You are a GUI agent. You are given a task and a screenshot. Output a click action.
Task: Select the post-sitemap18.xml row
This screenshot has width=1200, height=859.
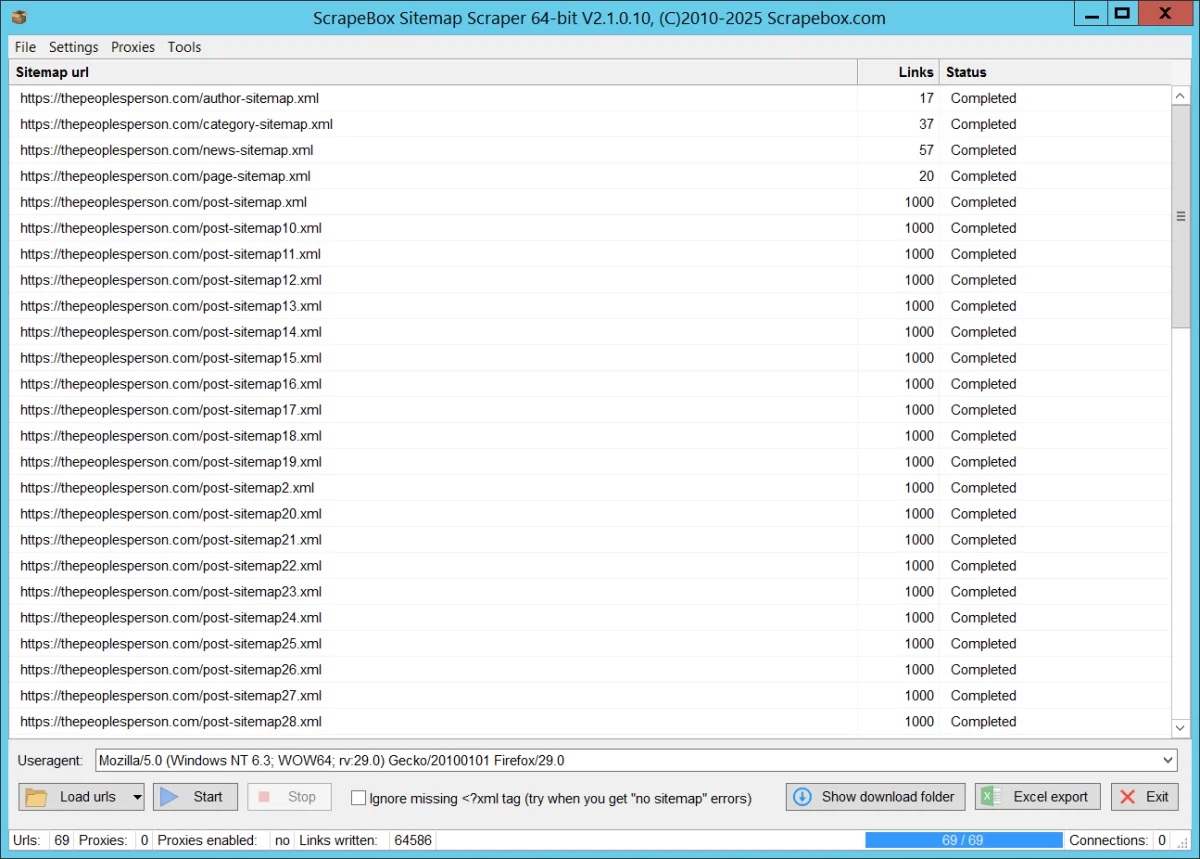pos(590,436)
